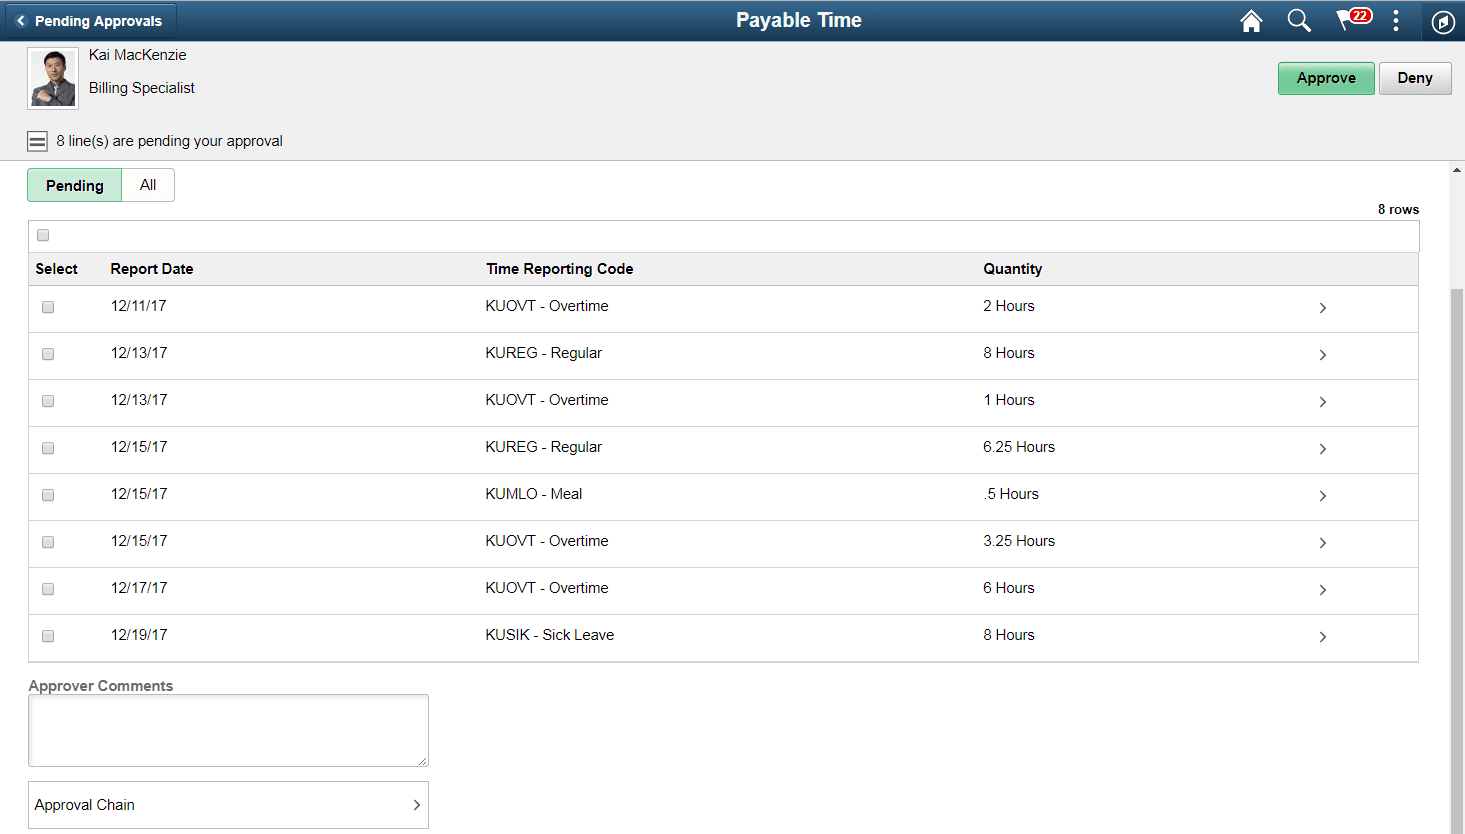1465x834 pixels.
Task: Open the Home page icon
Action: 1250,20
